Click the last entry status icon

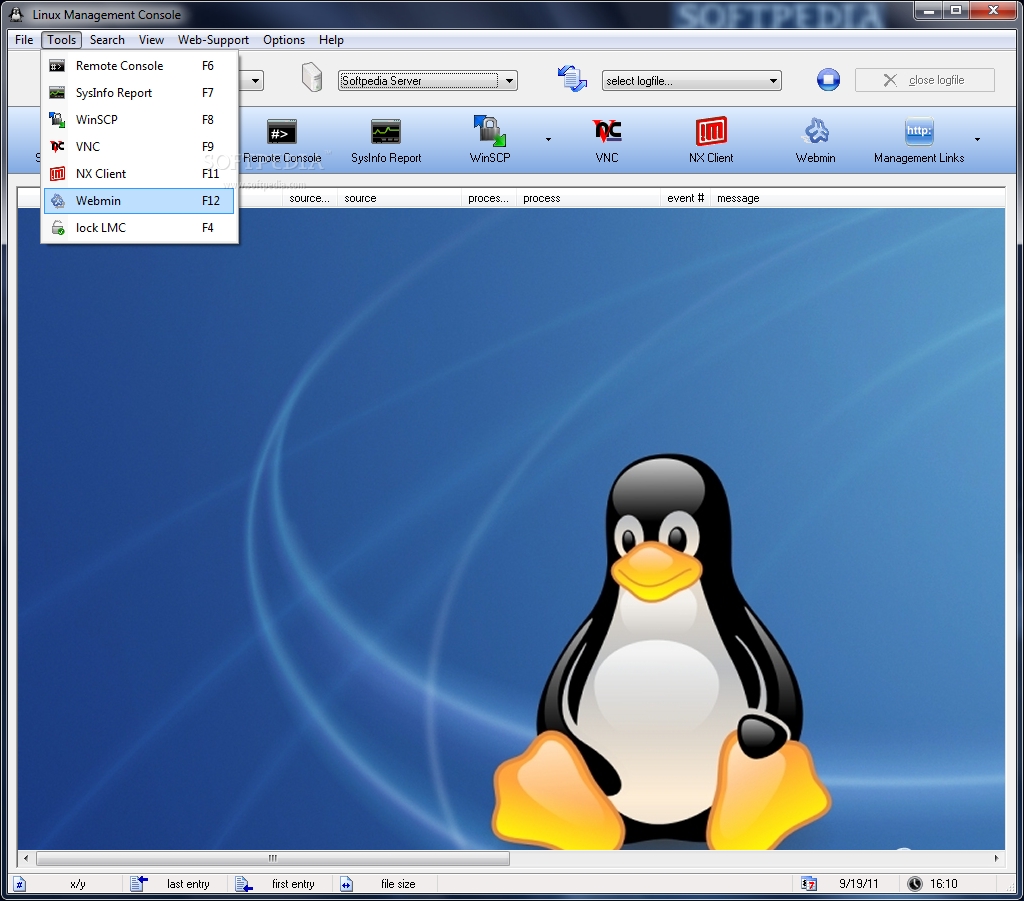coord(138,884)
